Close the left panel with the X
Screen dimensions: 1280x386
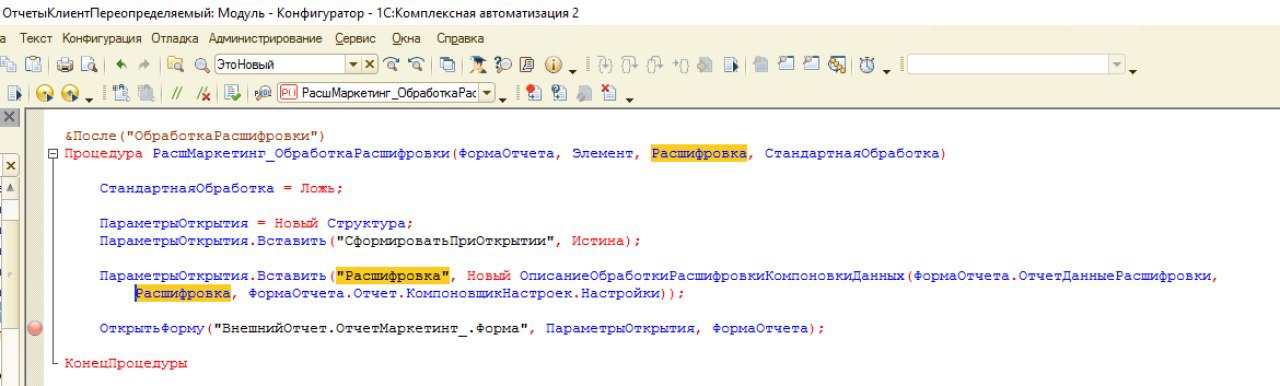(10, 118)
